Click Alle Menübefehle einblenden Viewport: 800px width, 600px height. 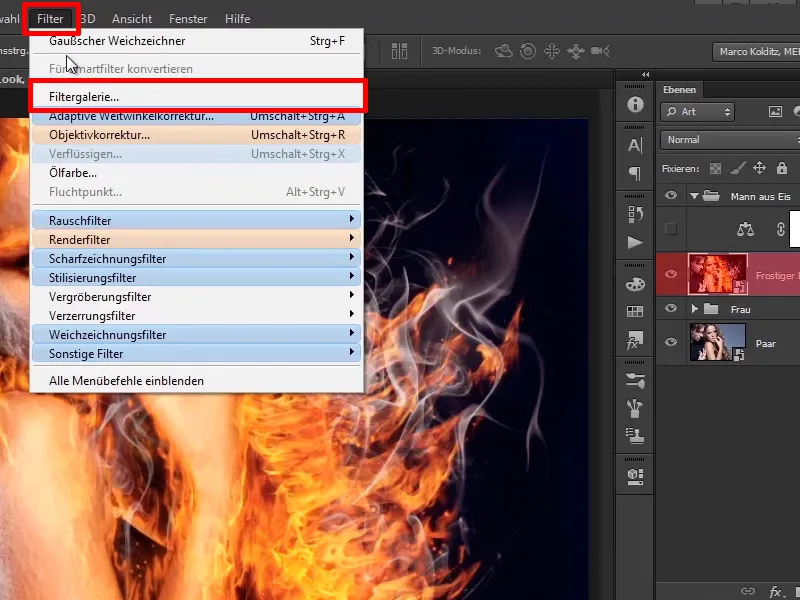click(x=196, y=381)
